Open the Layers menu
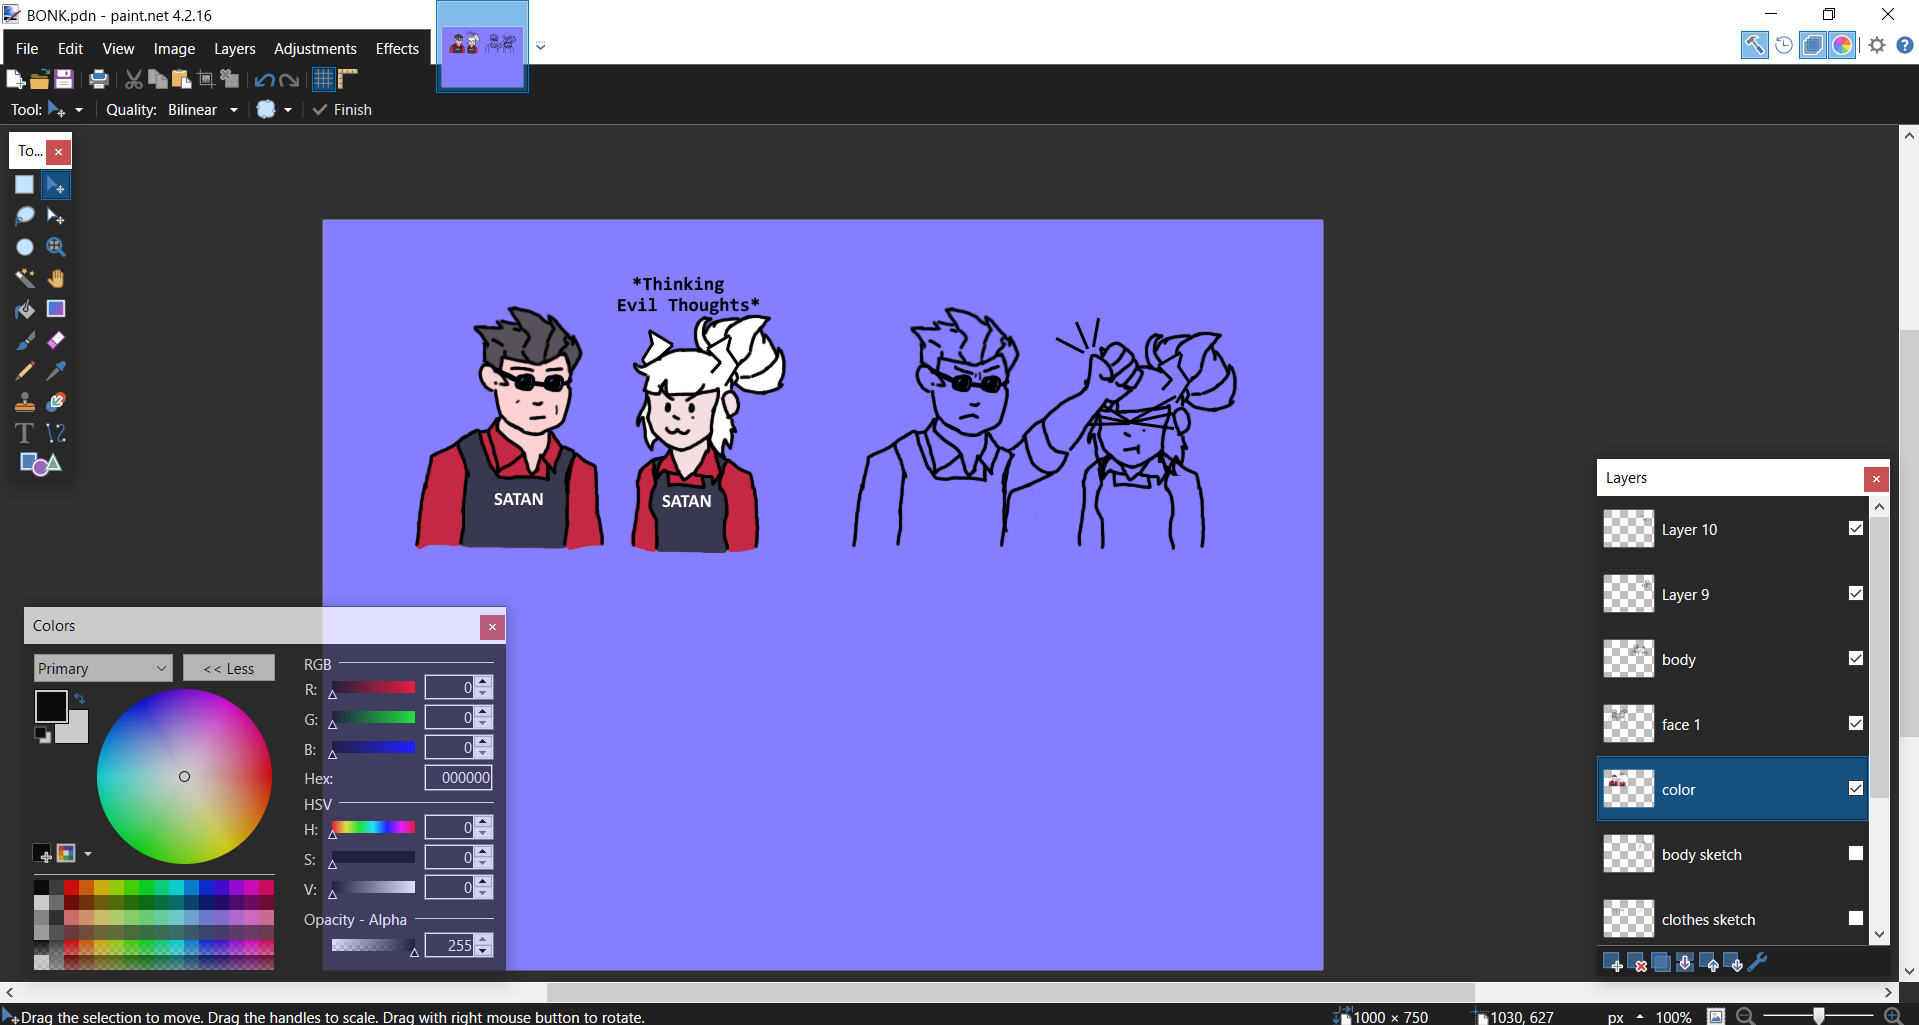Screen dimensions: 1919x1025 point(234,48)
